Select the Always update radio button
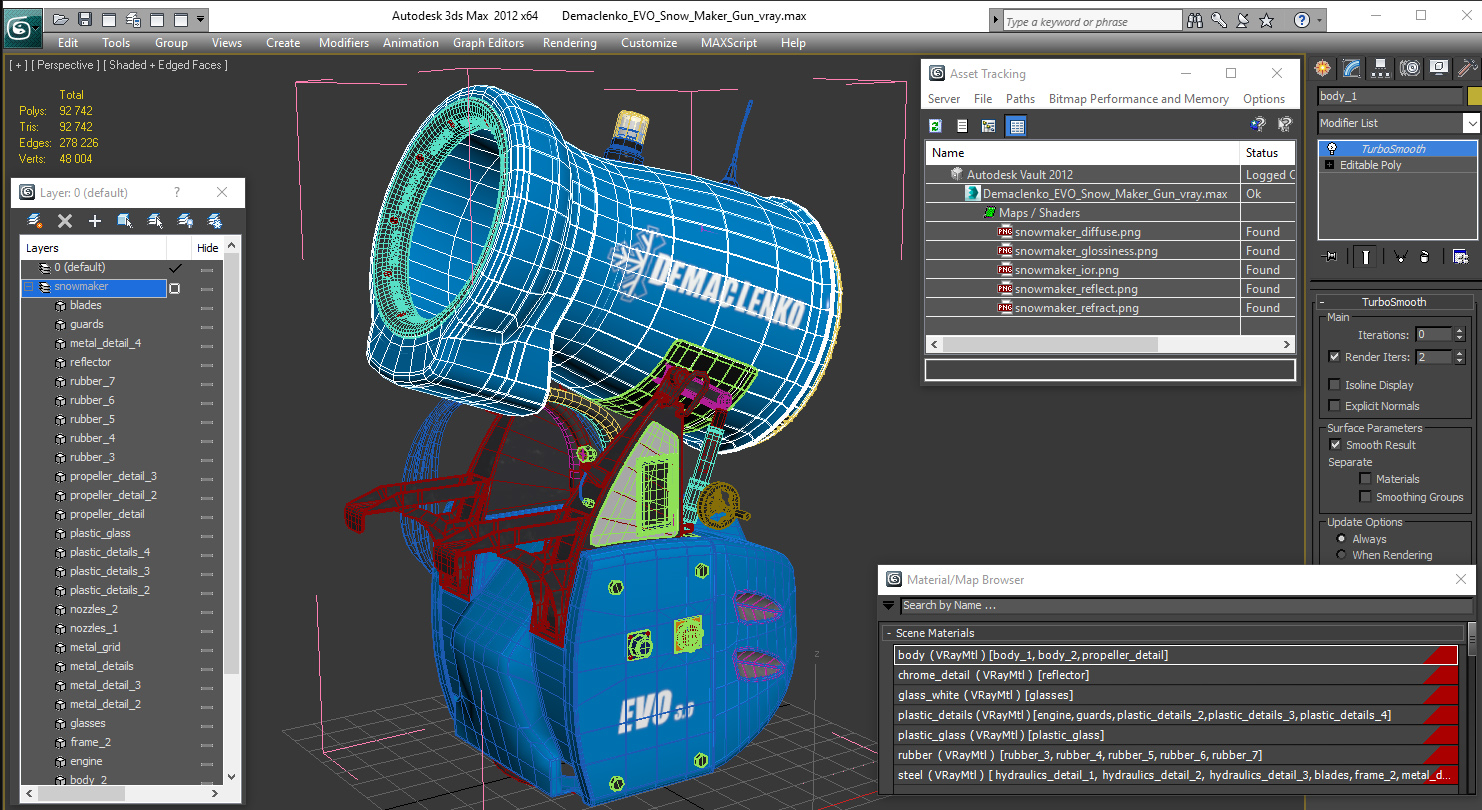This screenshot has height=810, width=1482. [1341, 539]
